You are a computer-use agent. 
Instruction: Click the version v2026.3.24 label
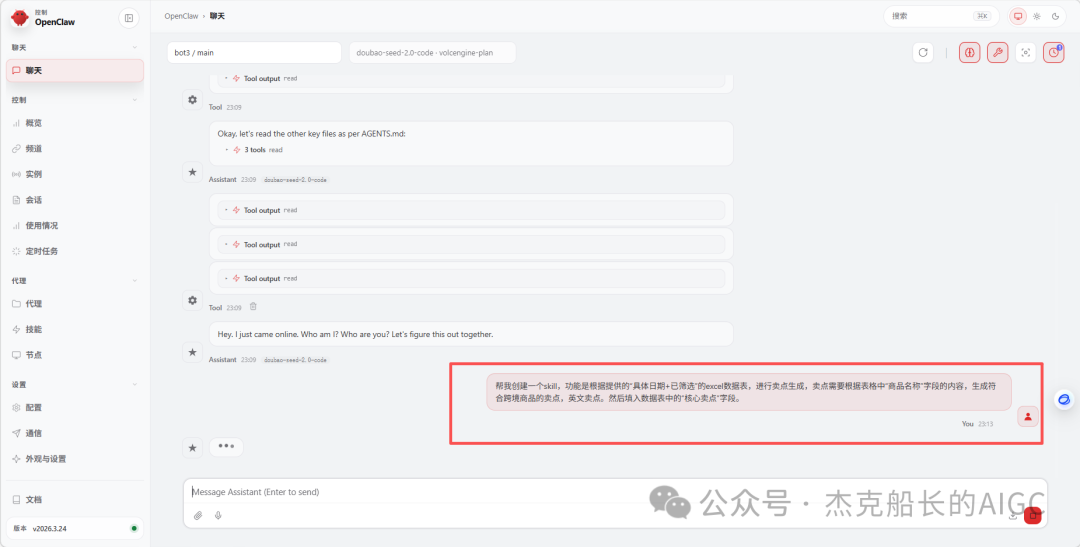[50, 528]
